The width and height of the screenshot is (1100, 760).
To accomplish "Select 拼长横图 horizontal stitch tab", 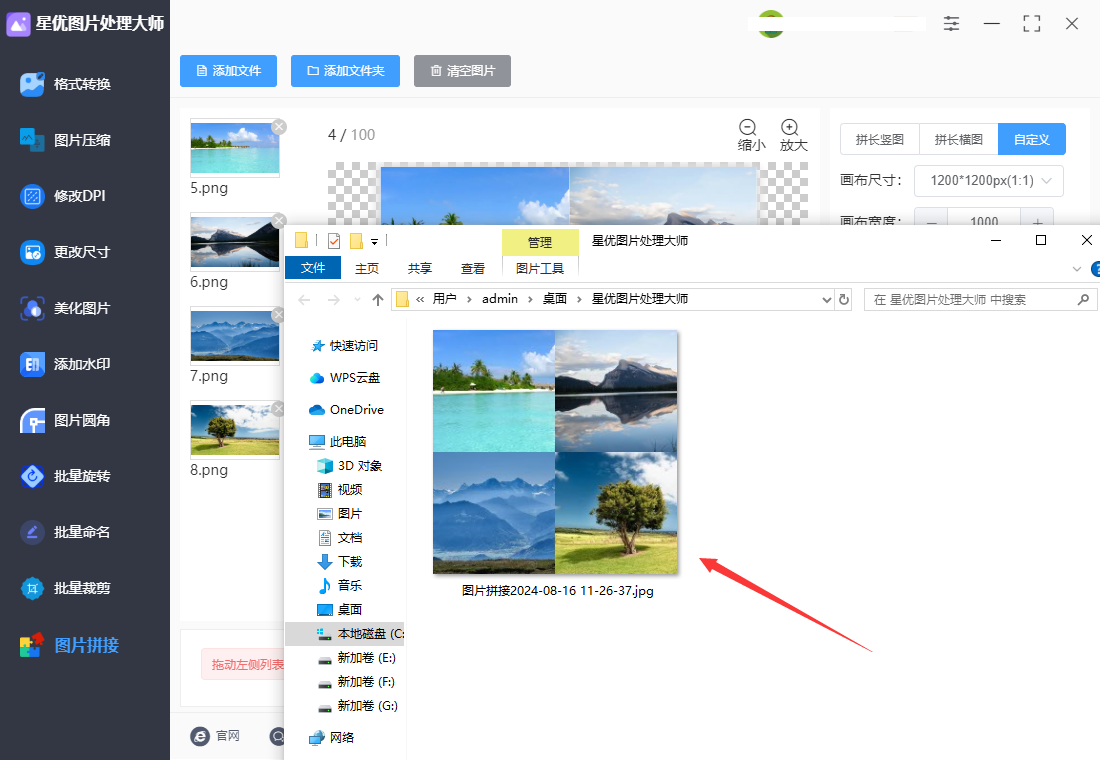I will [958, 139].
